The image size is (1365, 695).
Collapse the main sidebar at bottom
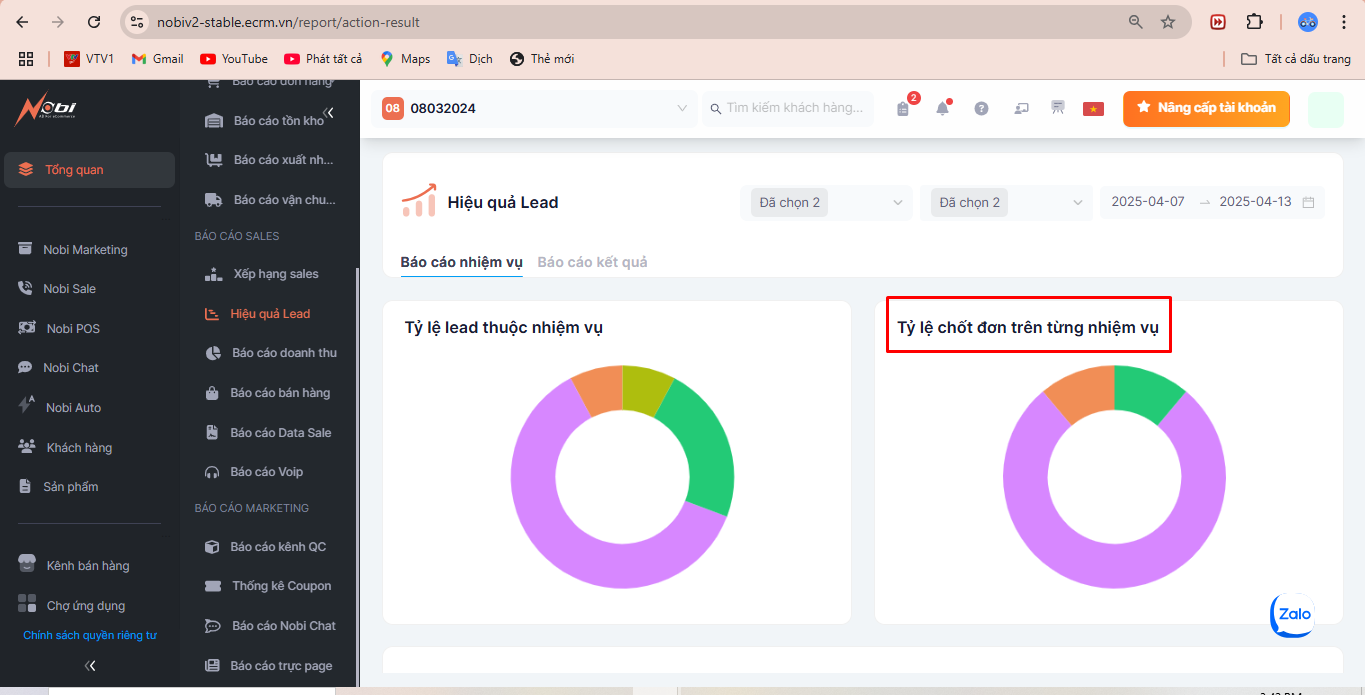[x=90, y=665]
